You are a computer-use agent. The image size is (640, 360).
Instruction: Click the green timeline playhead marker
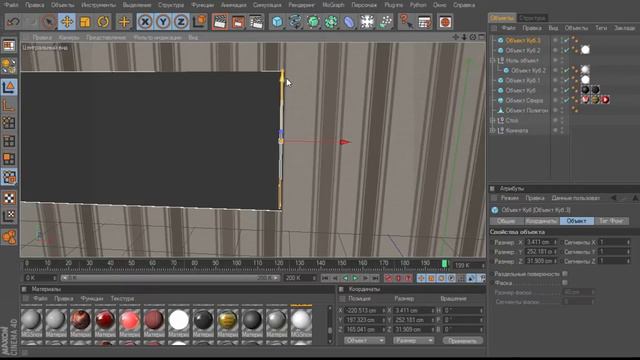444,264
